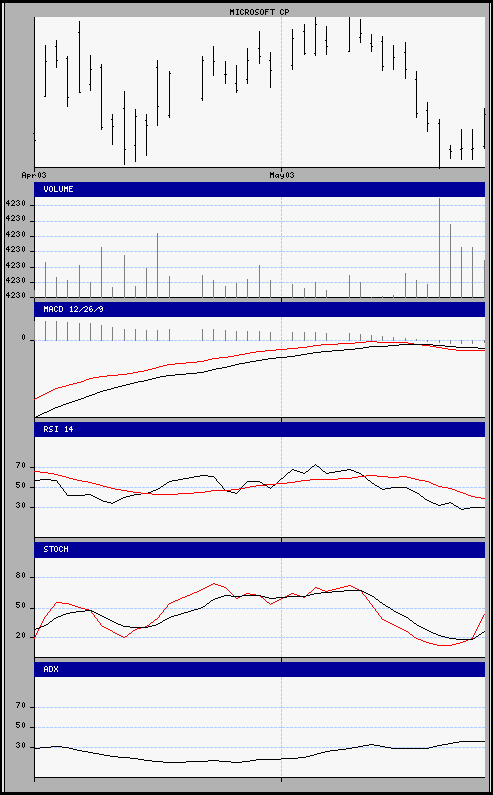Click the 50 level label in ADX panel
493x795 pixels.
pyautogui.click(x=20, y=726)
